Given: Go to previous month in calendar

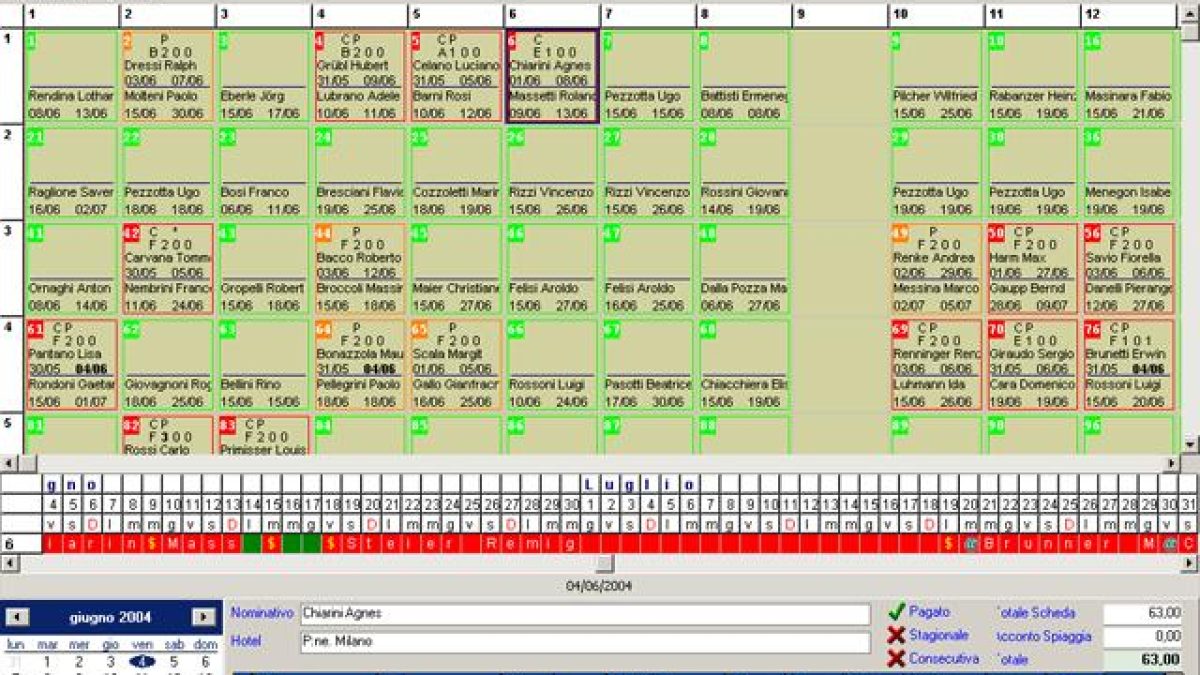Looking at the screenshot, I should coord(18,618).
